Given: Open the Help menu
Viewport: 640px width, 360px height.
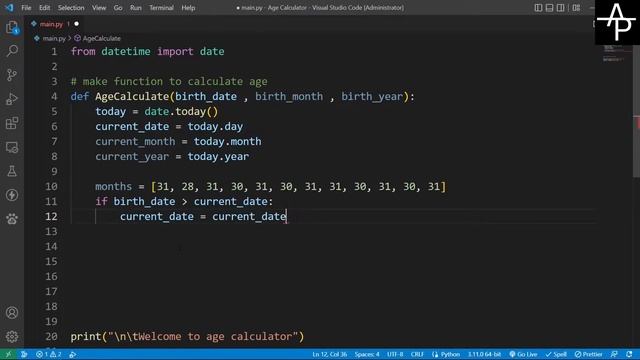Looking at the screenshot, I should coord(188,8).
